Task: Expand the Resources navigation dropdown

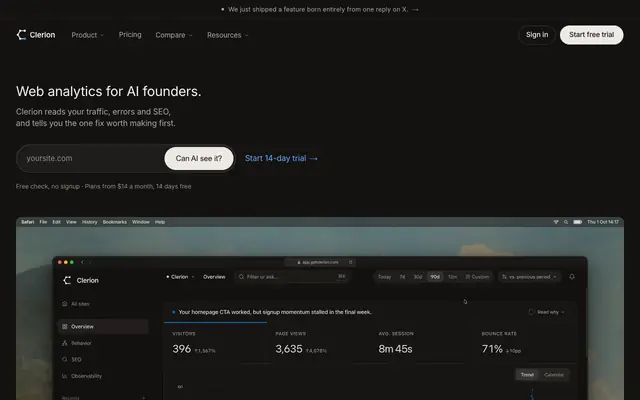Action: point(227,35)
